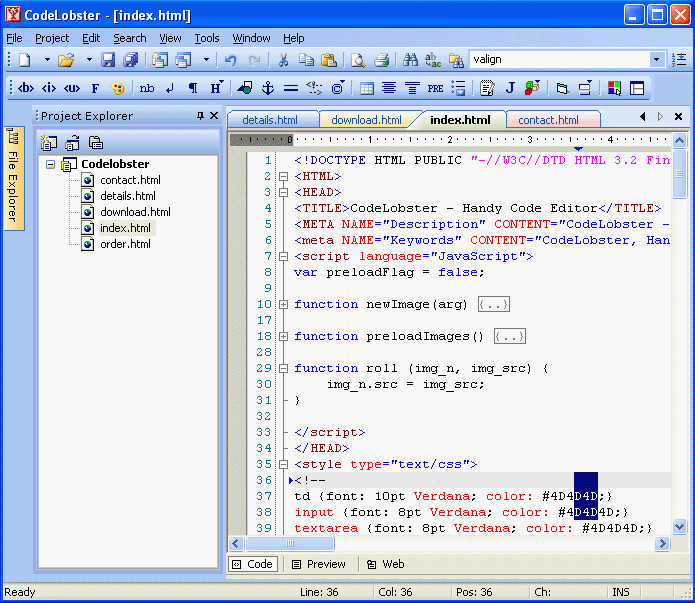Insert paragraph (¶) tag icon
This screenshot has height=603, width=695.
[193, 88]
